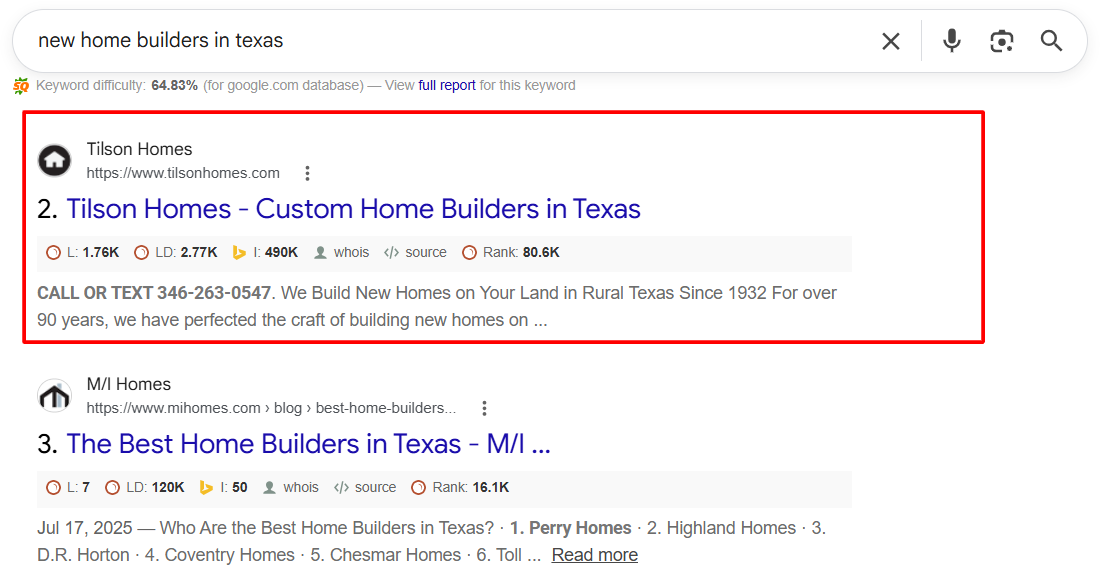The height and width of the screenshot is (585, 1100).
Task: Start voice search with microphone icon
Action: click(951, 41)
